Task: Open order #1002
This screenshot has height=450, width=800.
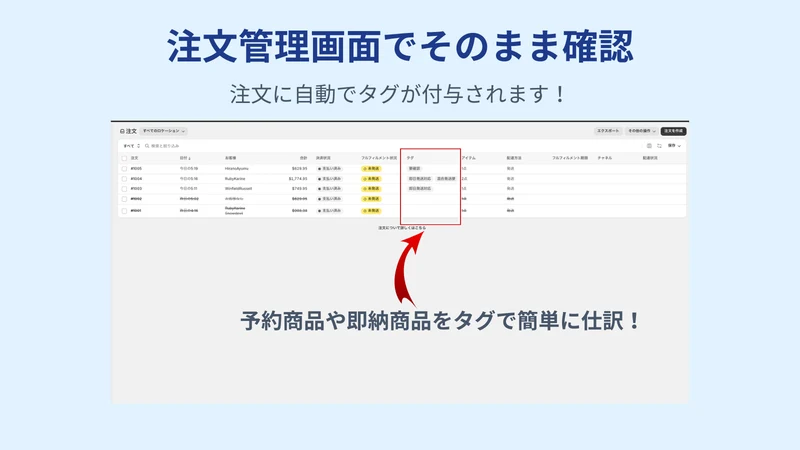Action: [x=136, y=199]
